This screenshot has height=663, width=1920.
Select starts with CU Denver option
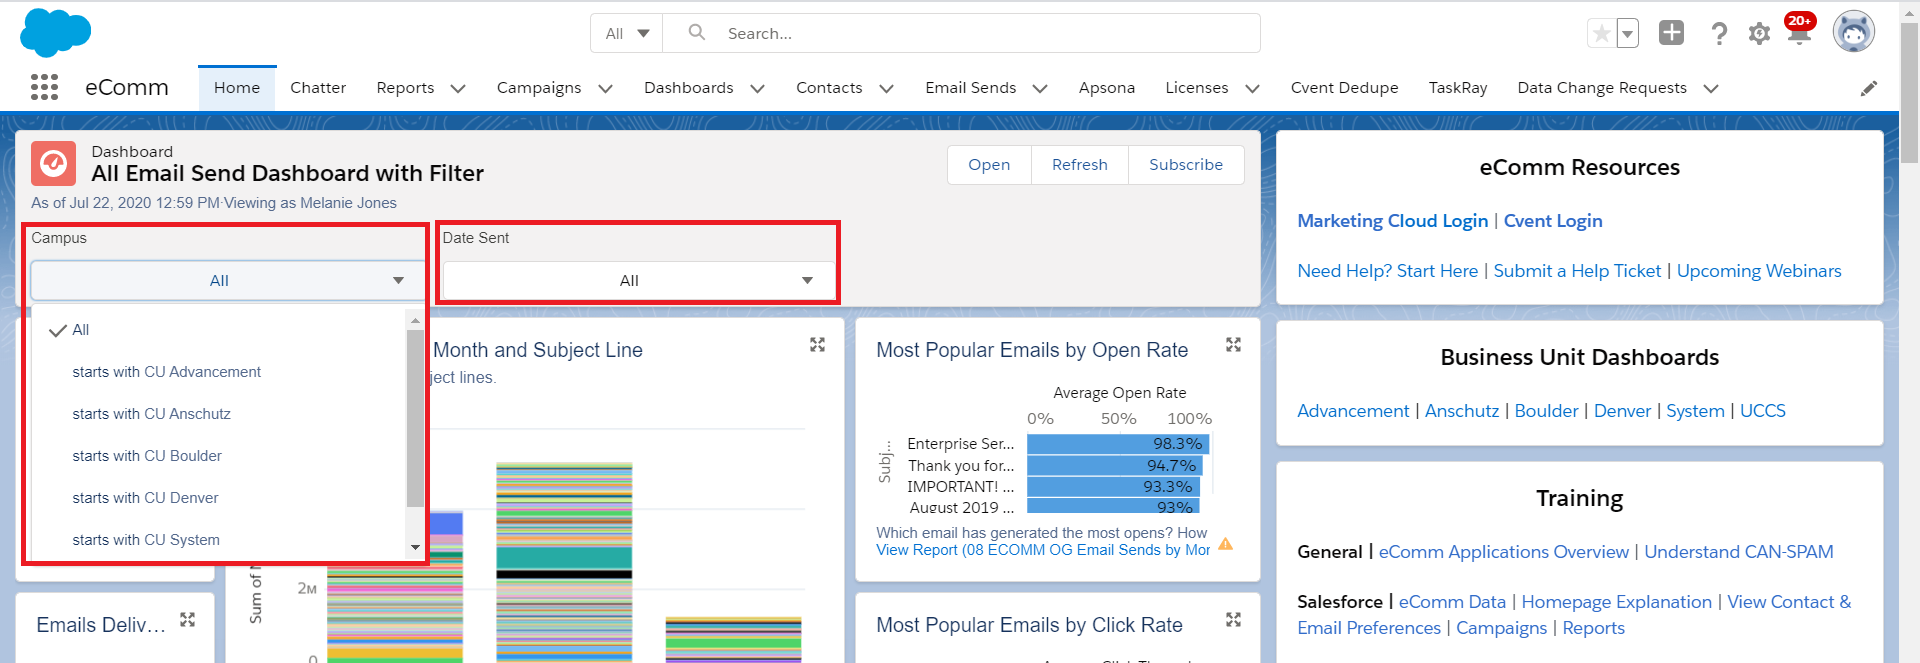[x=218, y=498]
